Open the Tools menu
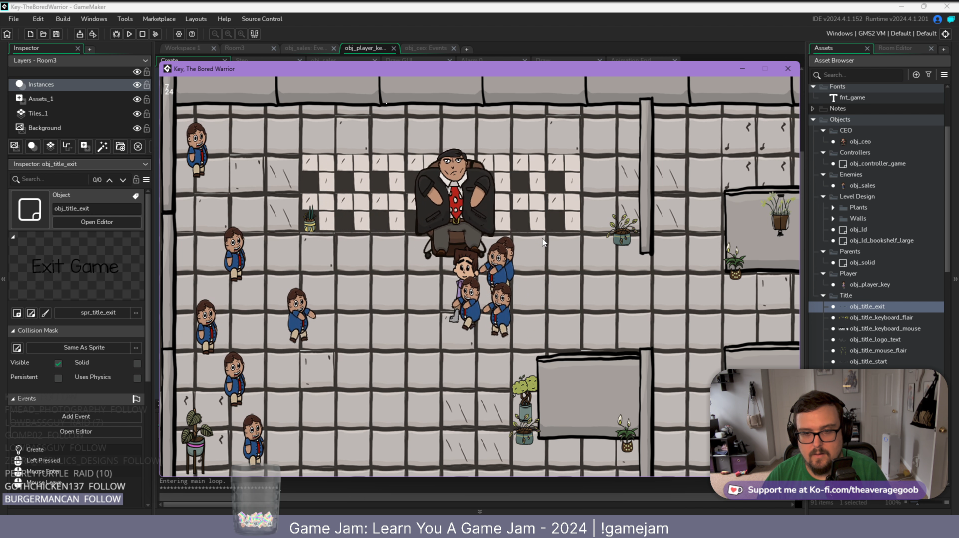Viewport: 959px width, 538px height. coord(125,19)
